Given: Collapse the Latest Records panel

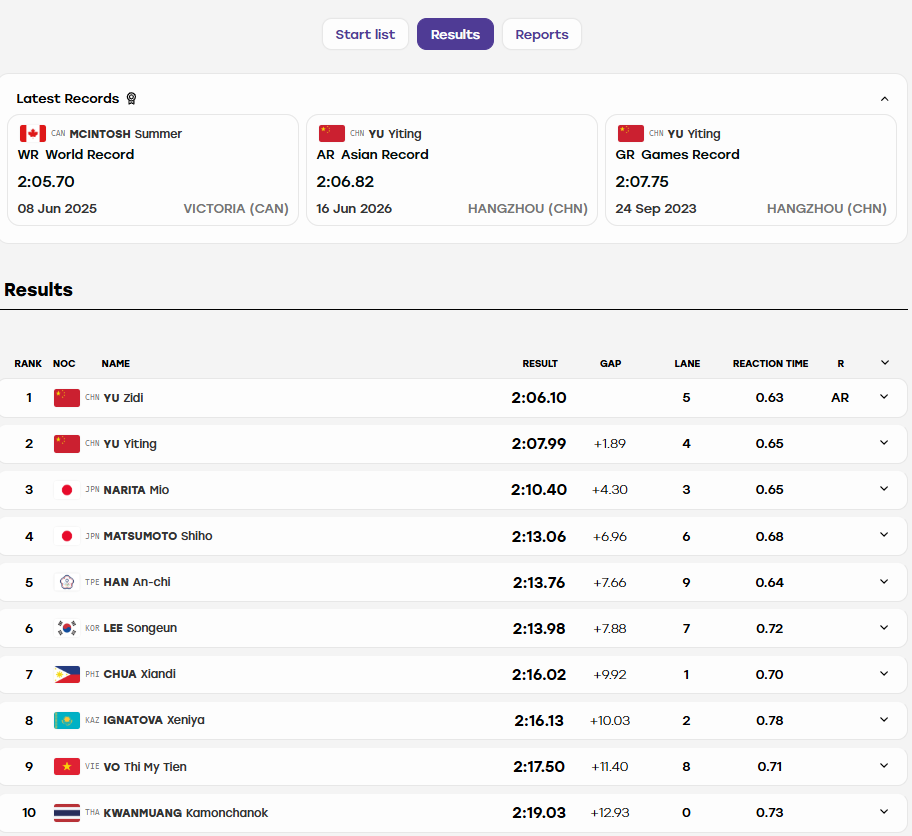Looking at the screenshot, I should 884,99.
